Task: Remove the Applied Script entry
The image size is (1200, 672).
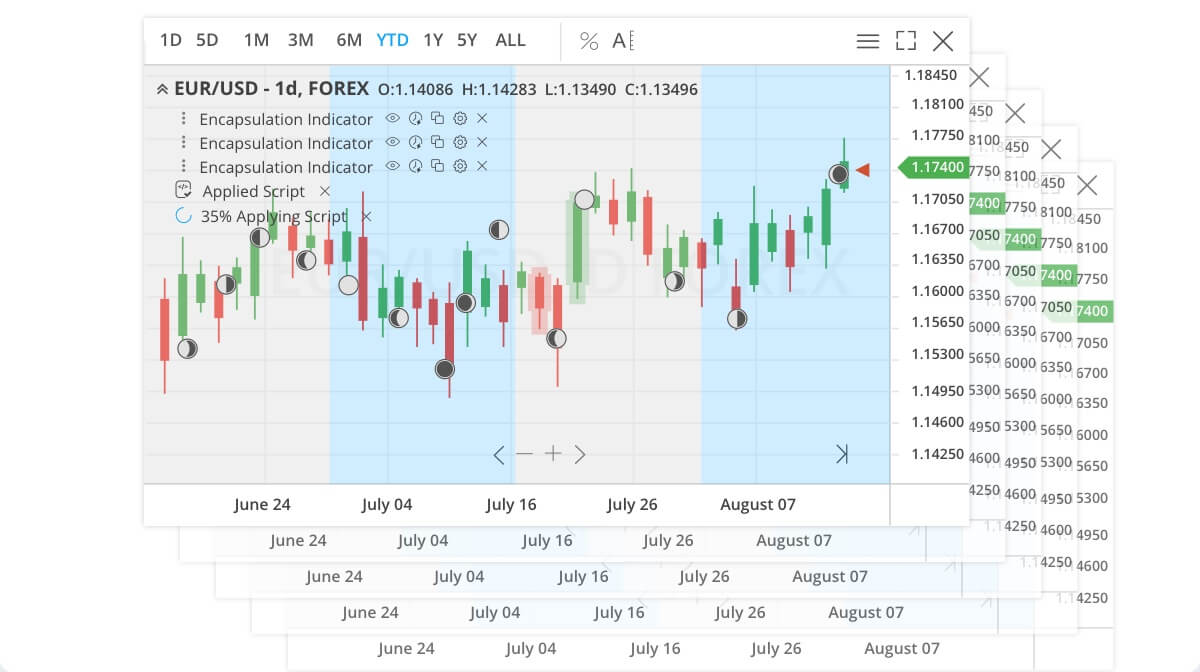Action: pyautogui.click(x=324, y=191)
